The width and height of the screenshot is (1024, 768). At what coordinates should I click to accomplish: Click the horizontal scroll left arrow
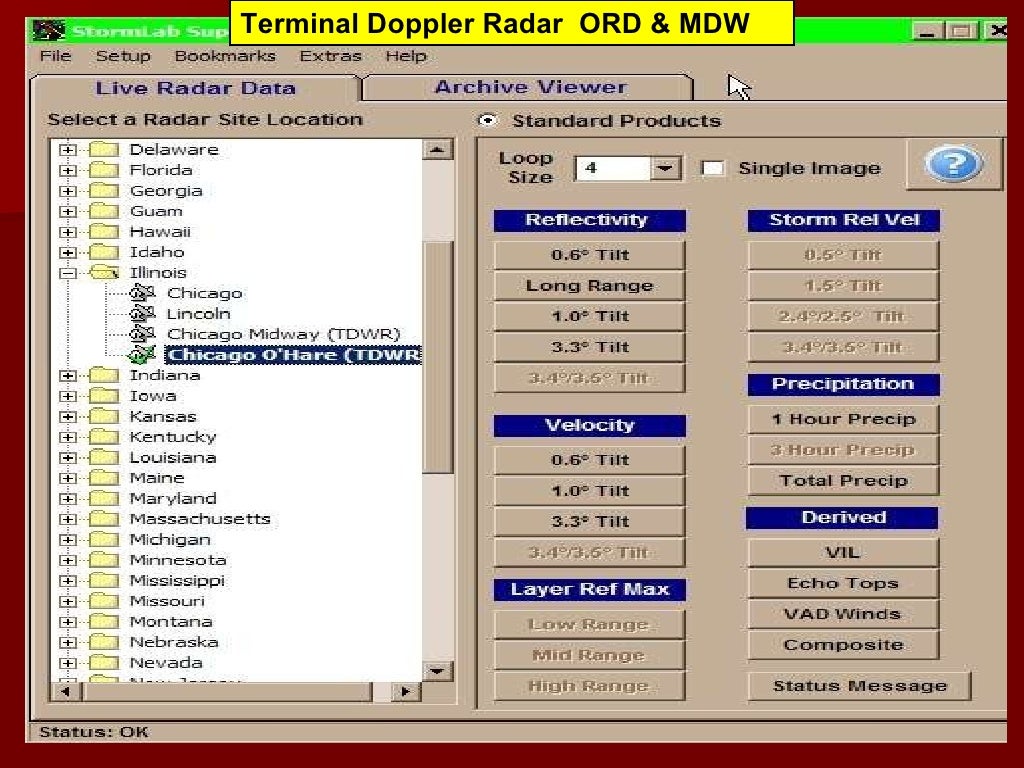click(x=65, y=691)
